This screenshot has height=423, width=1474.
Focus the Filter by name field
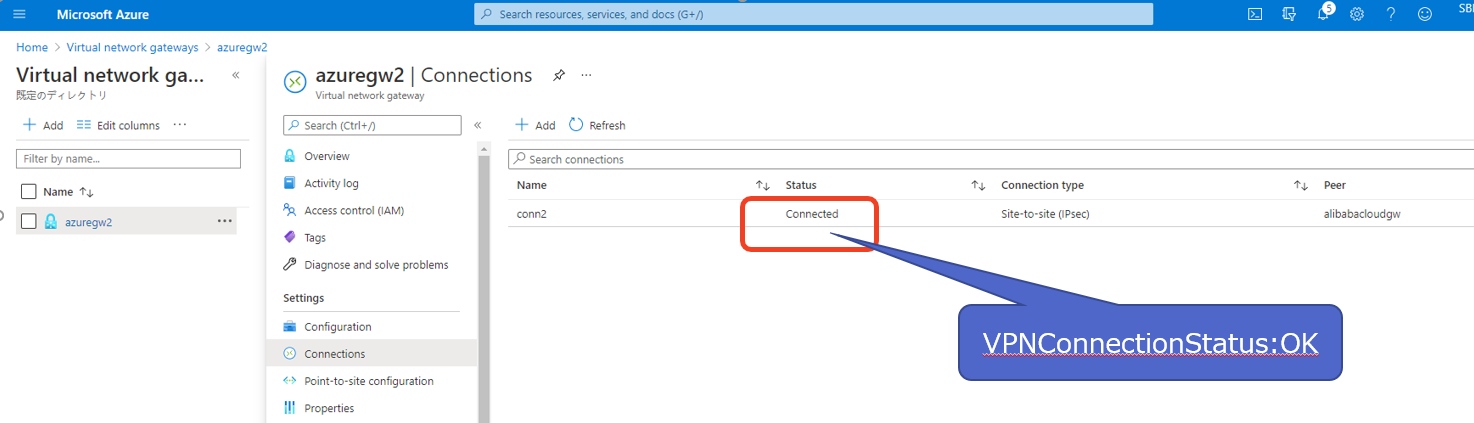[x=128, y=159]
